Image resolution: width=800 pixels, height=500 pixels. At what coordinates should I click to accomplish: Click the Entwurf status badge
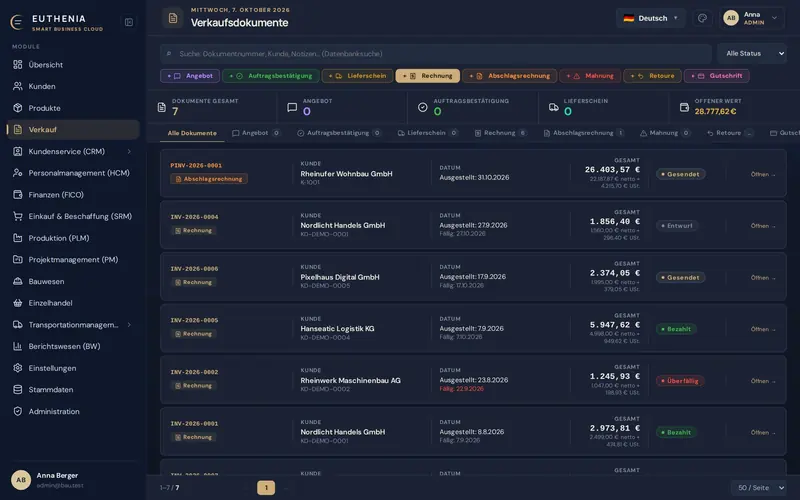[x=677, y=226]
